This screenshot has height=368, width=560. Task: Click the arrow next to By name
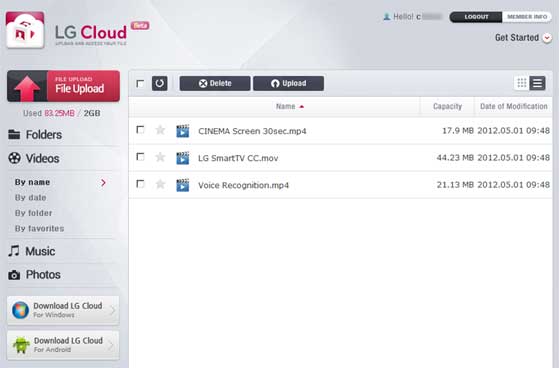point(103,183)
